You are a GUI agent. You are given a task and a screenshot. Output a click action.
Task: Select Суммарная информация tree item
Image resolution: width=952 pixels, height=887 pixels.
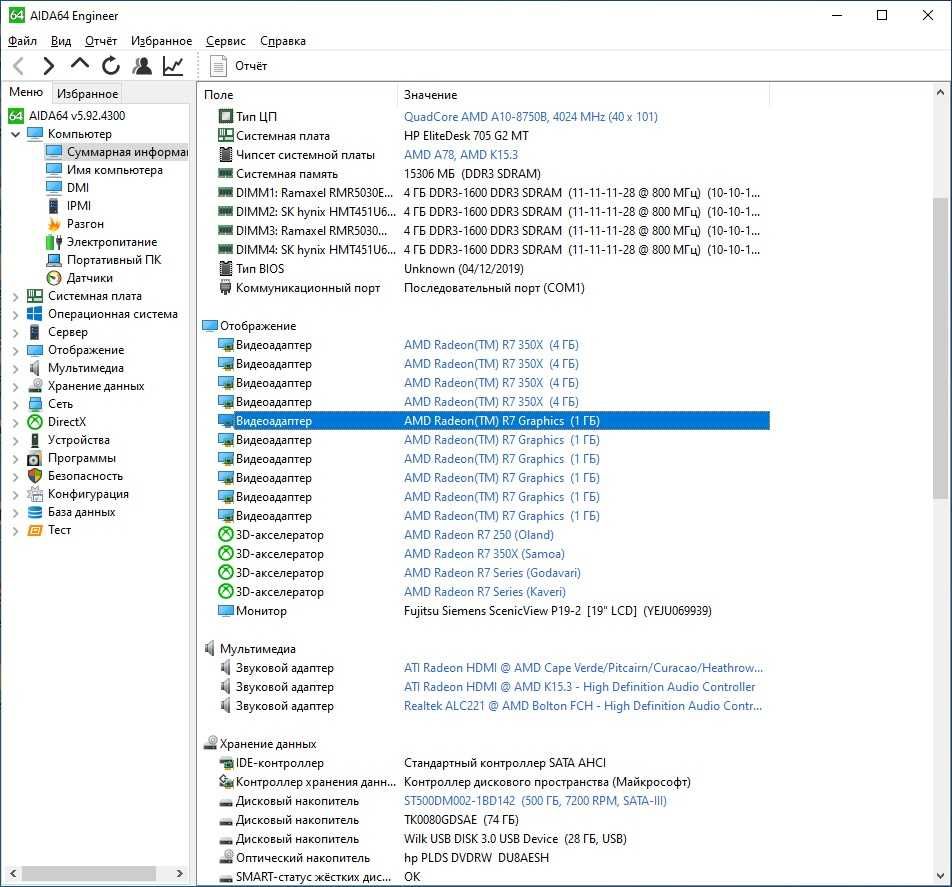(117, 152)
